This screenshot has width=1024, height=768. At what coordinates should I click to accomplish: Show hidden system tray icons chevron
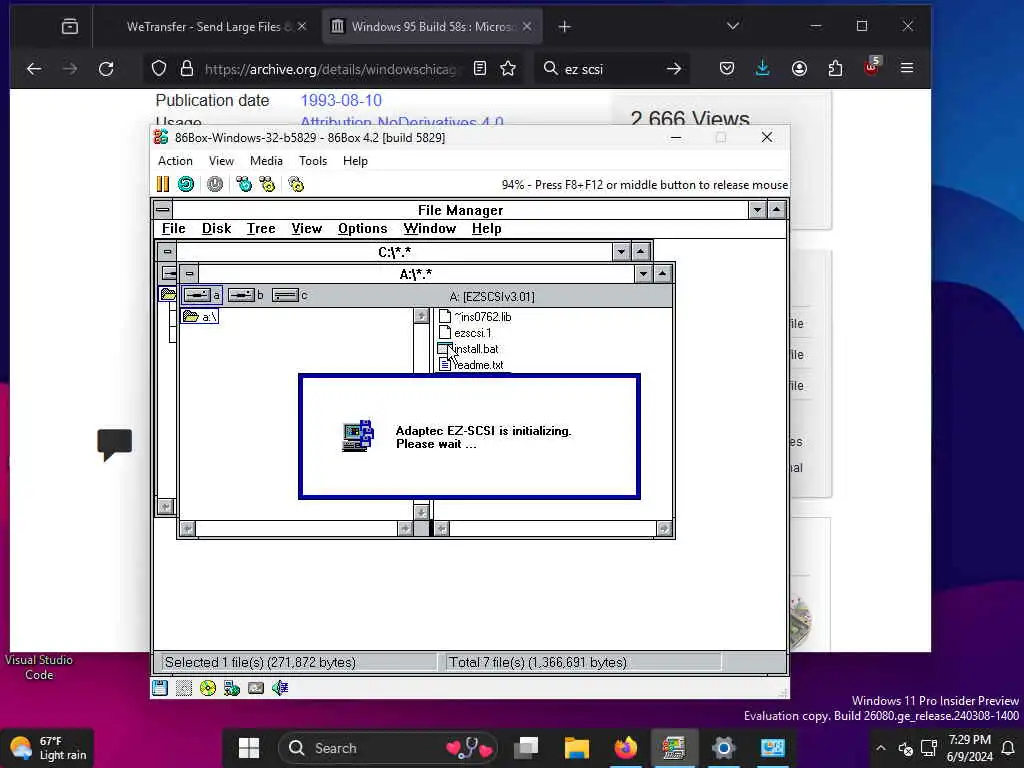point(881,748)
